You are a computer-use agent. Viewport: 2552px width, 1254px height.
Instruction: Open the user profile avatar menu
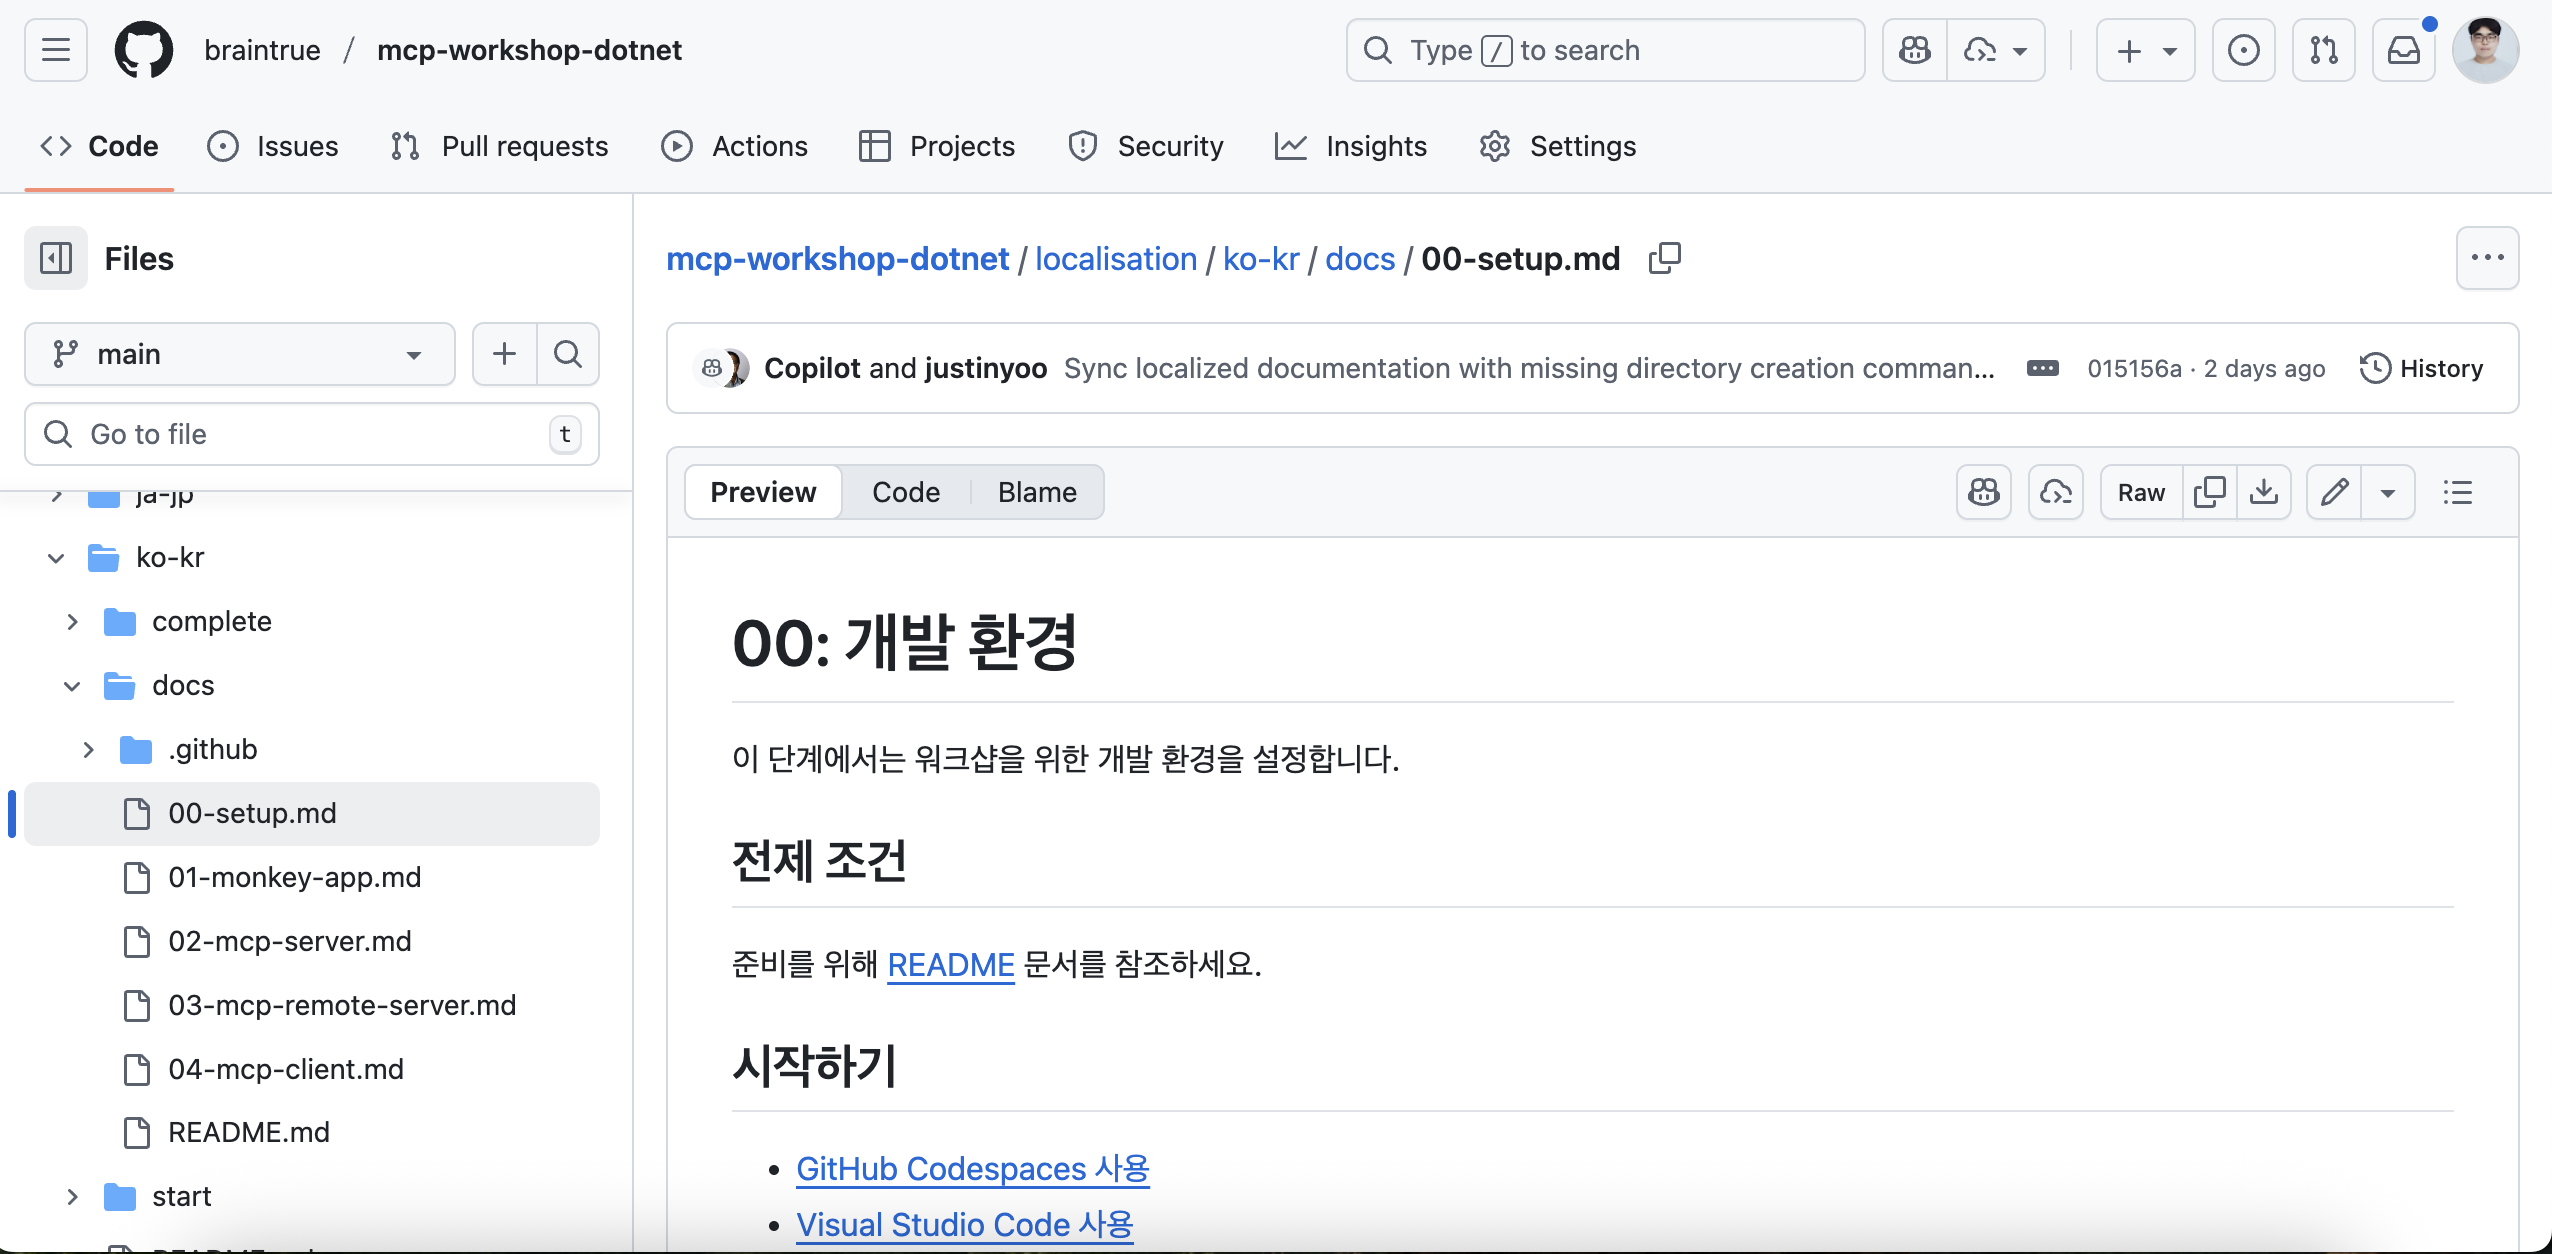click(x=2485, y=50)
